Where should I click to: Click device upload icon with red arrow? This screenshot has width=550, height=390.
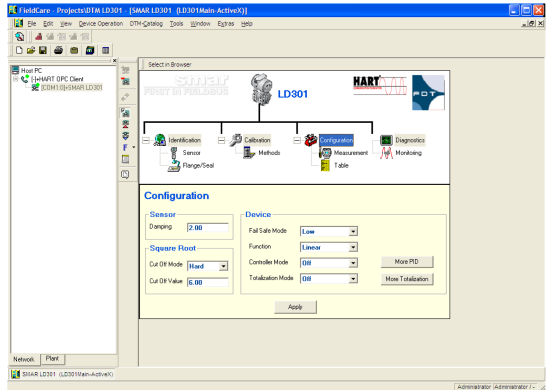click(x=125, y=124)
